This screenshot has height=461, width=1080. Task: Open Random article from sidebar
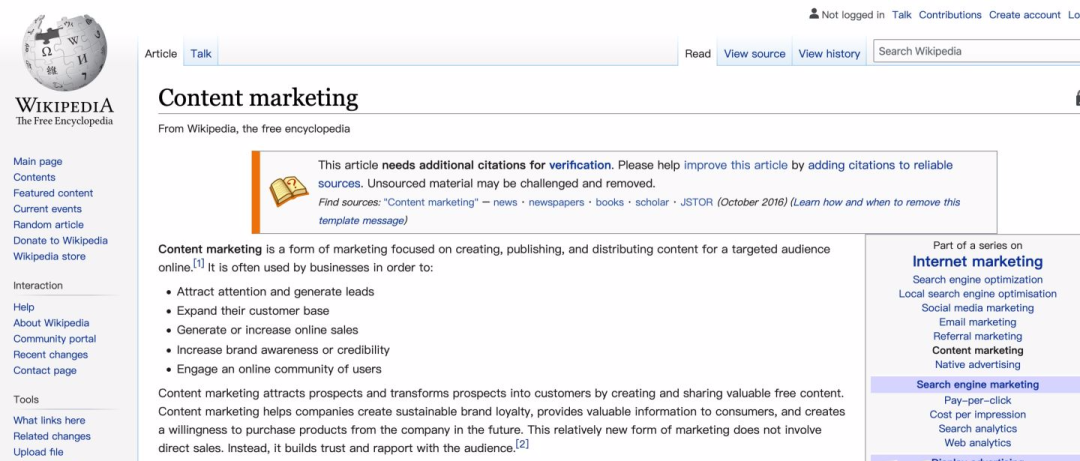[48, 225]
